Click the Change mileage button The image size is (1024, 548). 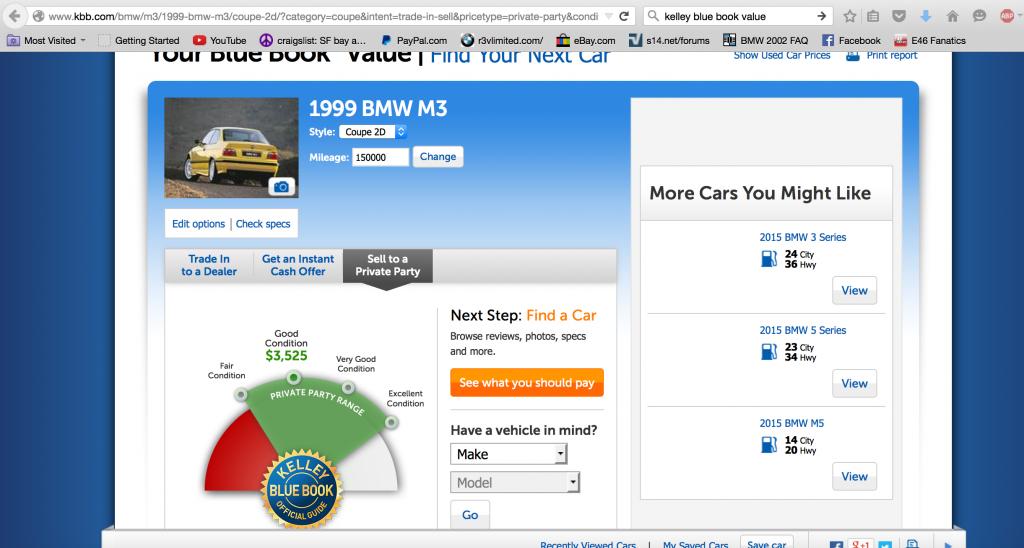tap(438, 157)
